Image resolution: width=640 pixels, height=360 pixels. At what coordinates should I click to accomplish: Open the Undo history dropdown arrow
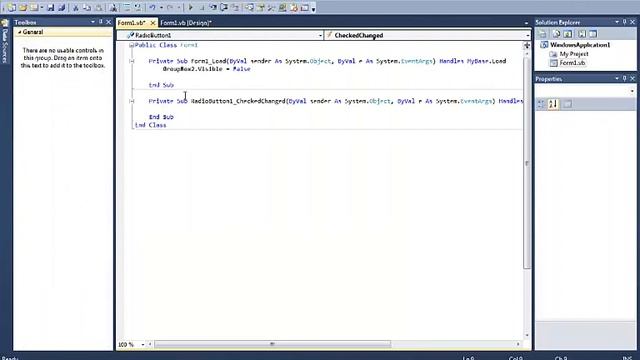point(161,8)
